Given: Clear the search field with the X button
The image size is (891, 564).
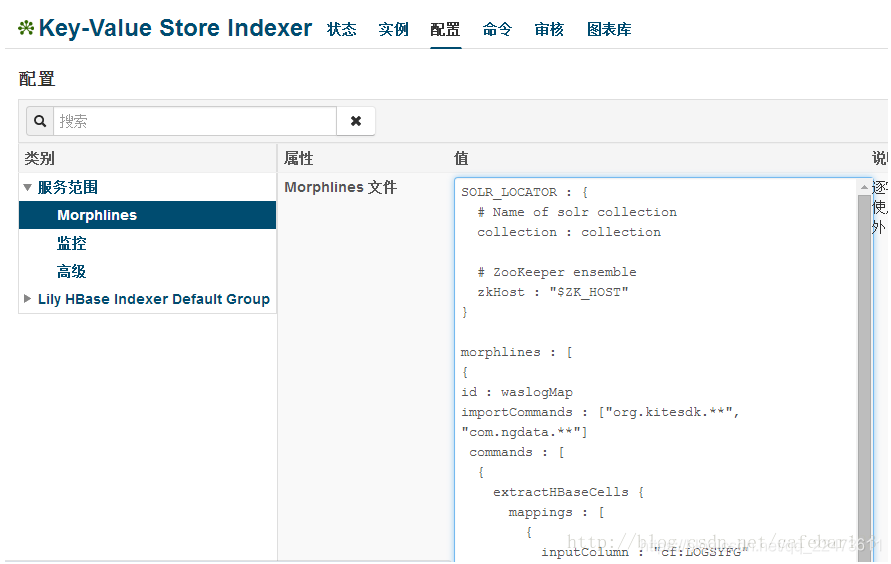Looking at the screenshot, I should point(356,121).
